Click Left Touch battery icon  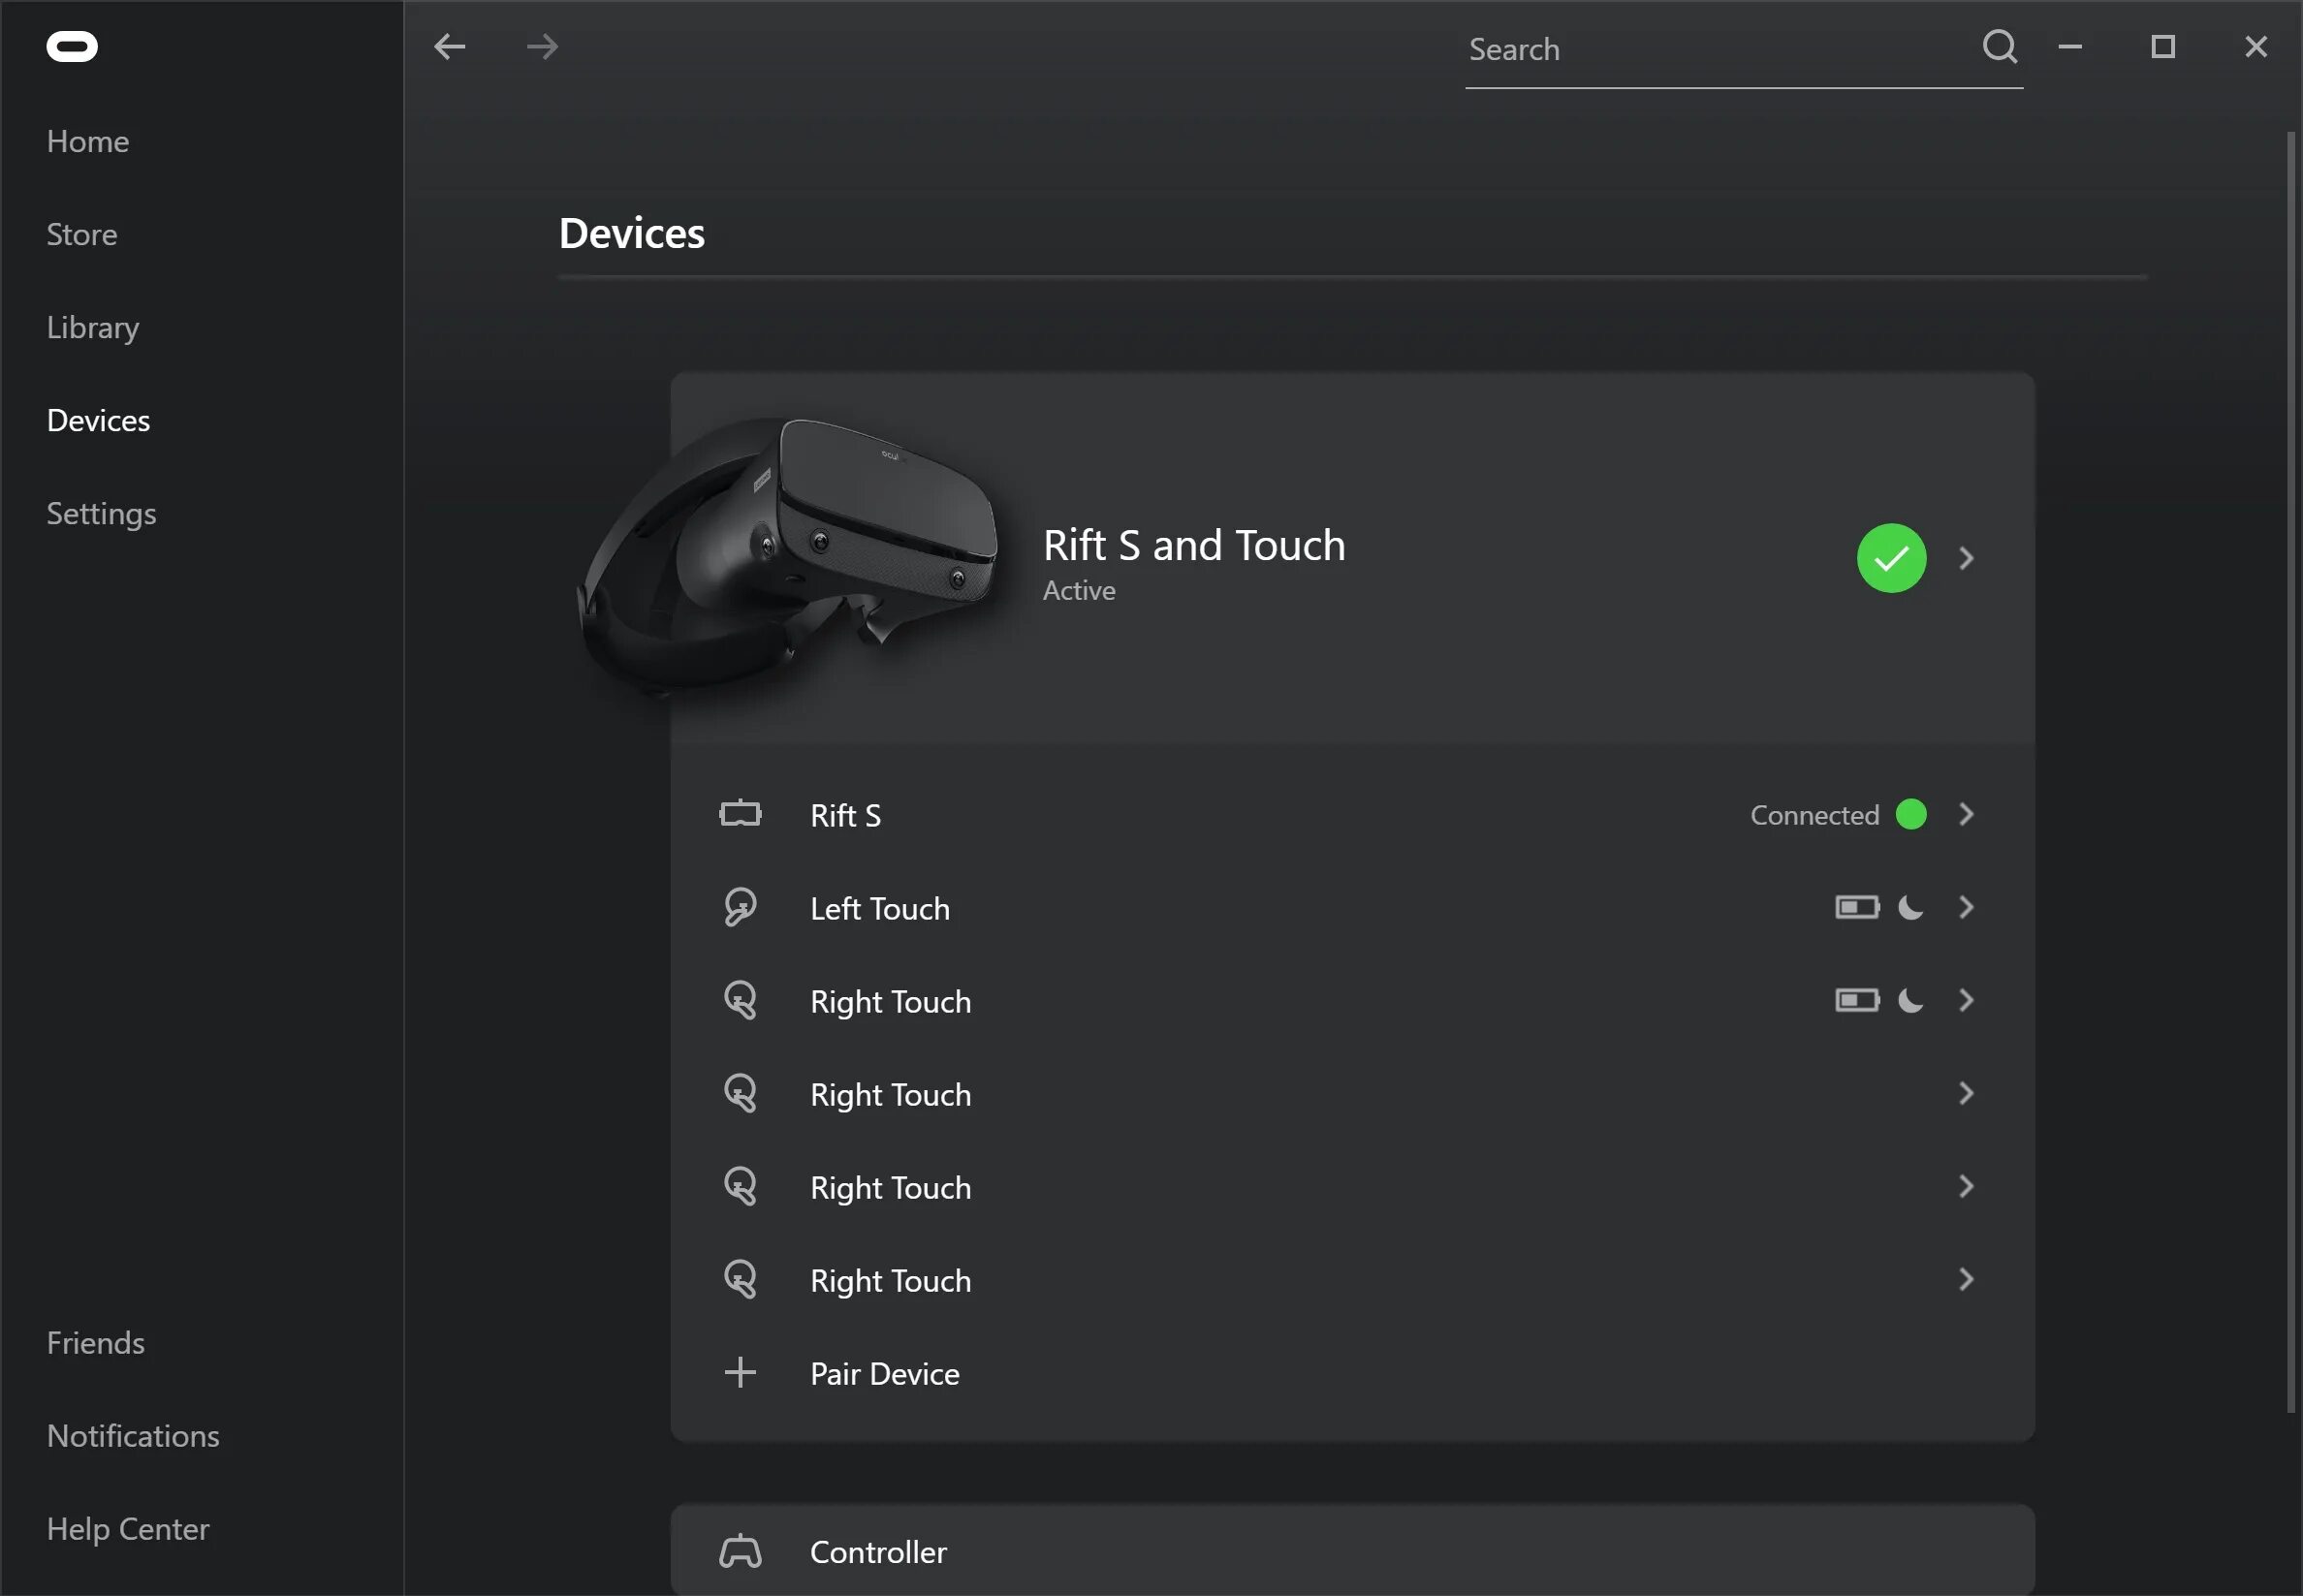(x=1857, y=907)
